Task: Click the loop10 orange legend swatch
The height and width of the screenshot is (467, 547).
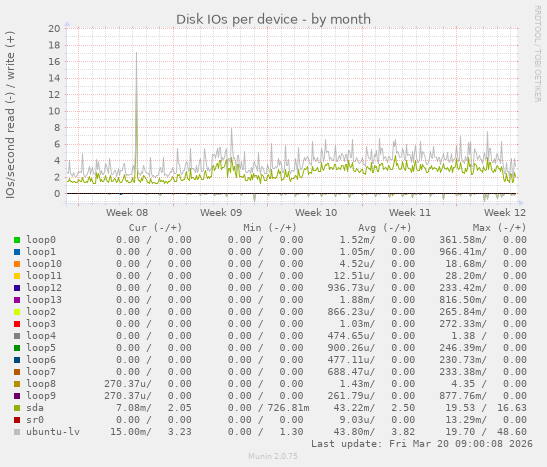Action: pos(17,264)
